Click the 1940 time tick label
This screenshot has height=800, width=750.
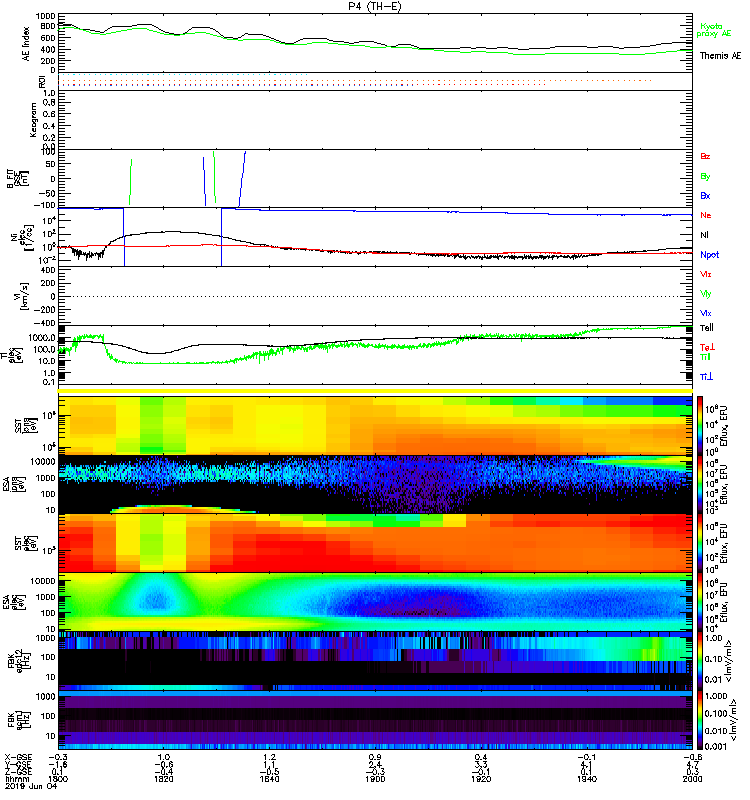pyautogui.click(x=587, y=779)
